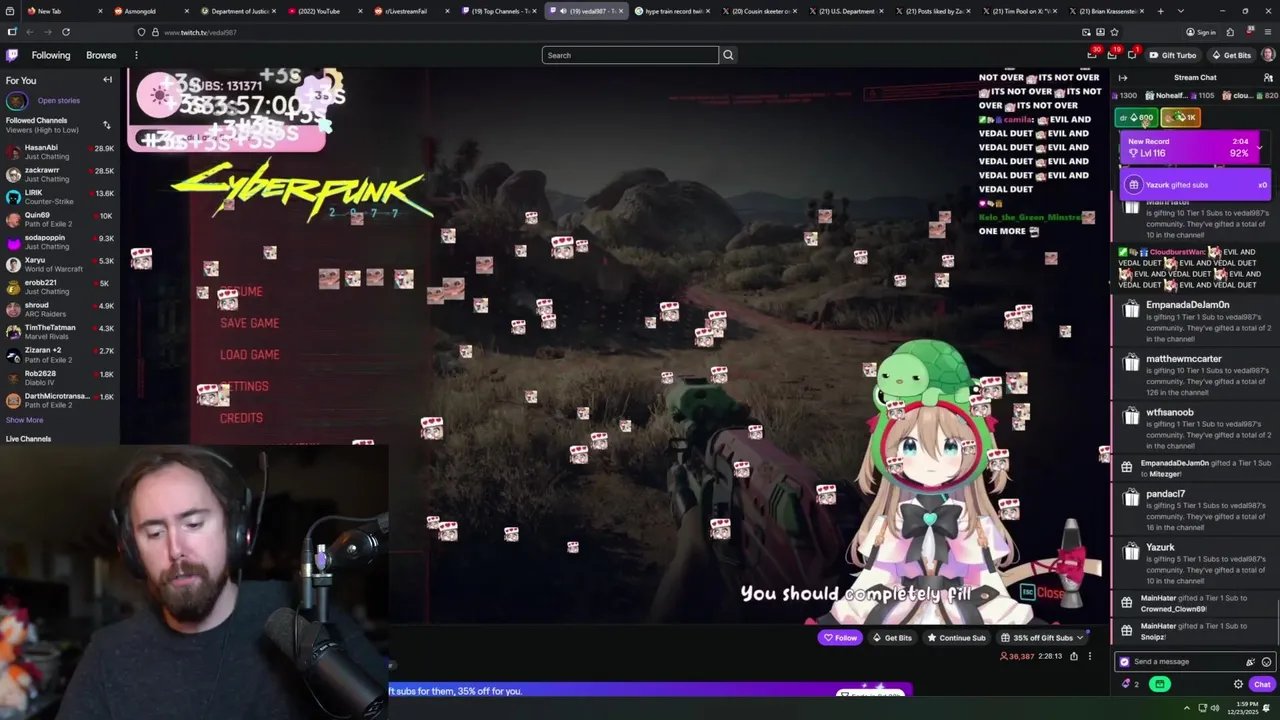Open HasanAbi channel in sidebar
This screenshot has width=1280, height=720.
[x=60, y=152]
